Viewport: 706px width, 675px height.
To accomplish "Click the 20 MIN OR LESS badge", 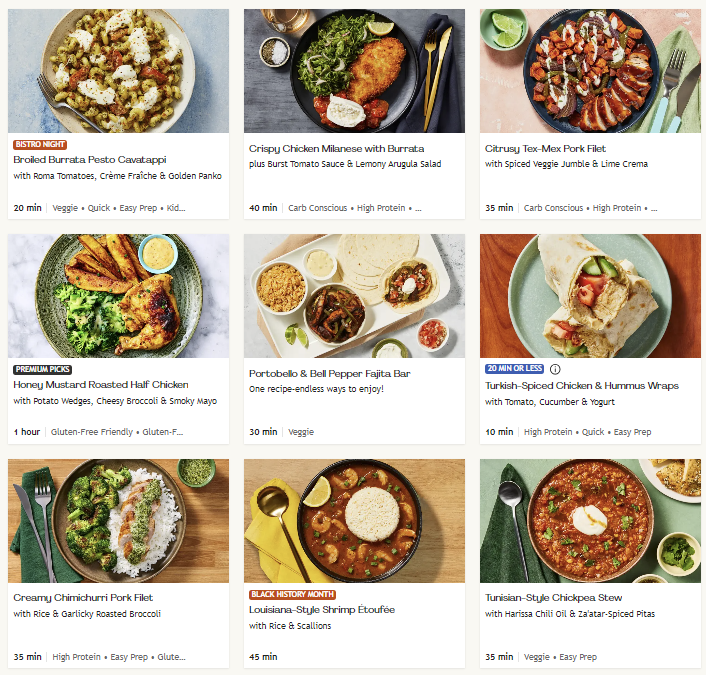I will point(515,369).
